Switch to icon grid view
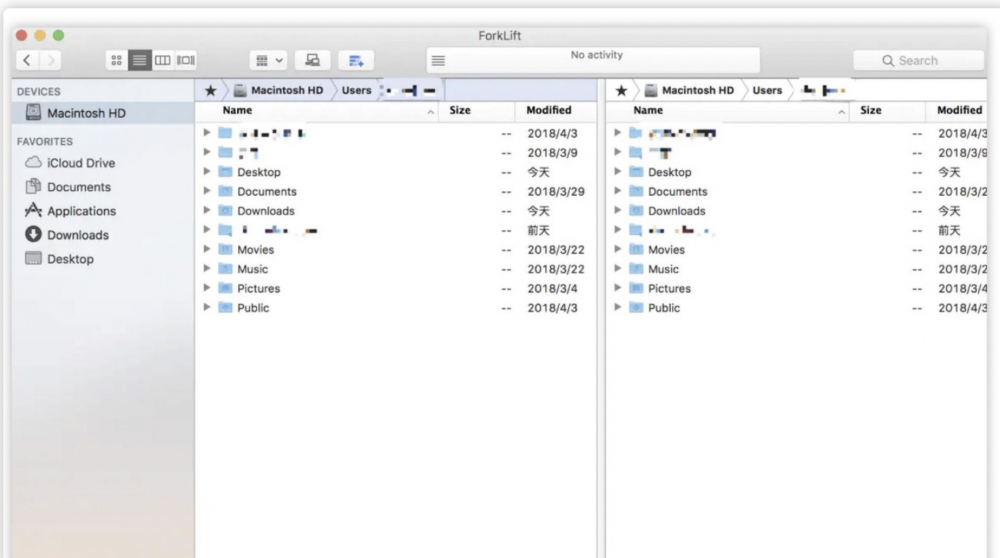The height and width of the screenshot is (558, 1000). point(116,60)
